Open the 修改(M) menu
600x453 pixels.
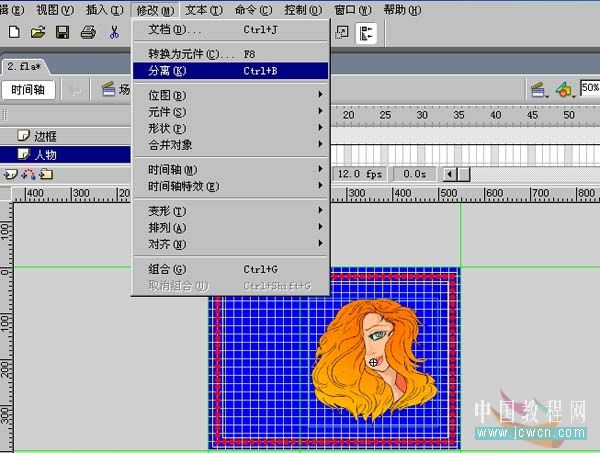pyautogui.click(x=155, y=10)
